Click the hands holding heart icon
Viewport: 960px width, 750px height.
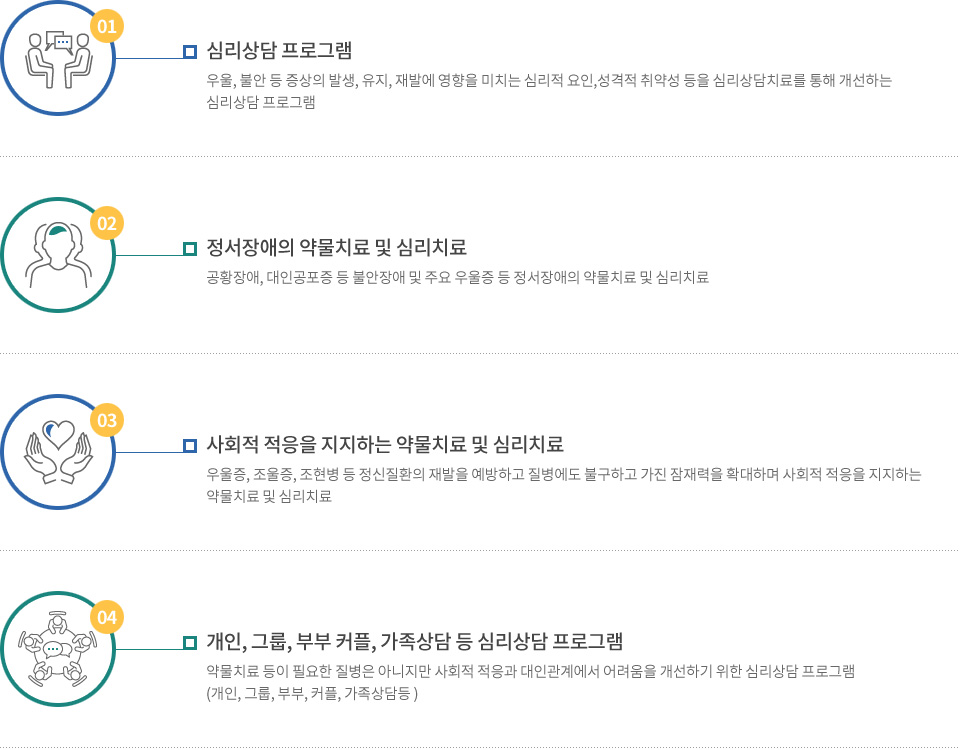(58, 452)
